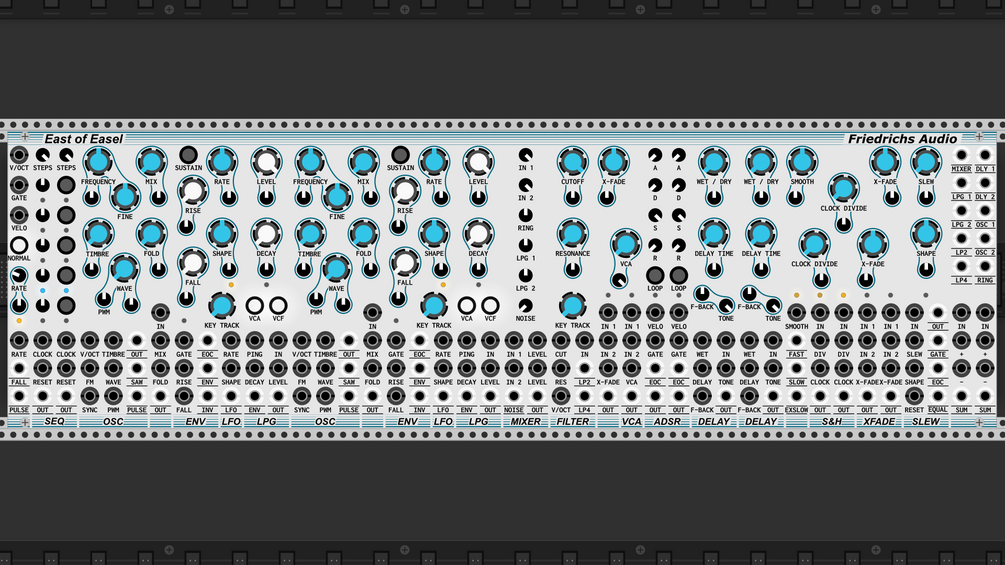Click the DLY 2 jack

[985, 183]
